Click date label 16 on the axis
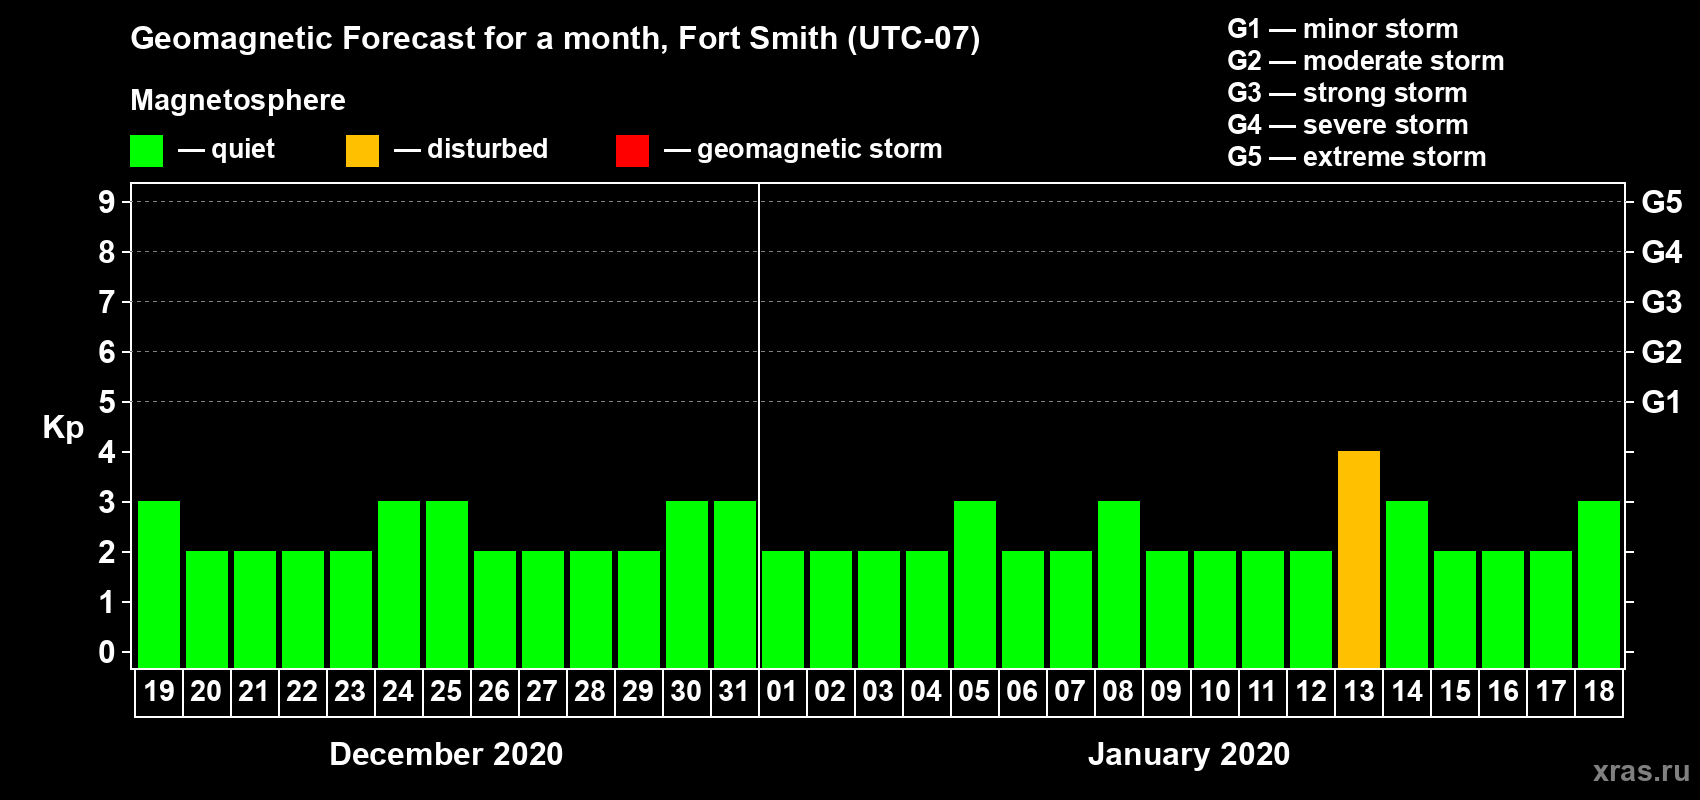 click(x=1503, y=691)
